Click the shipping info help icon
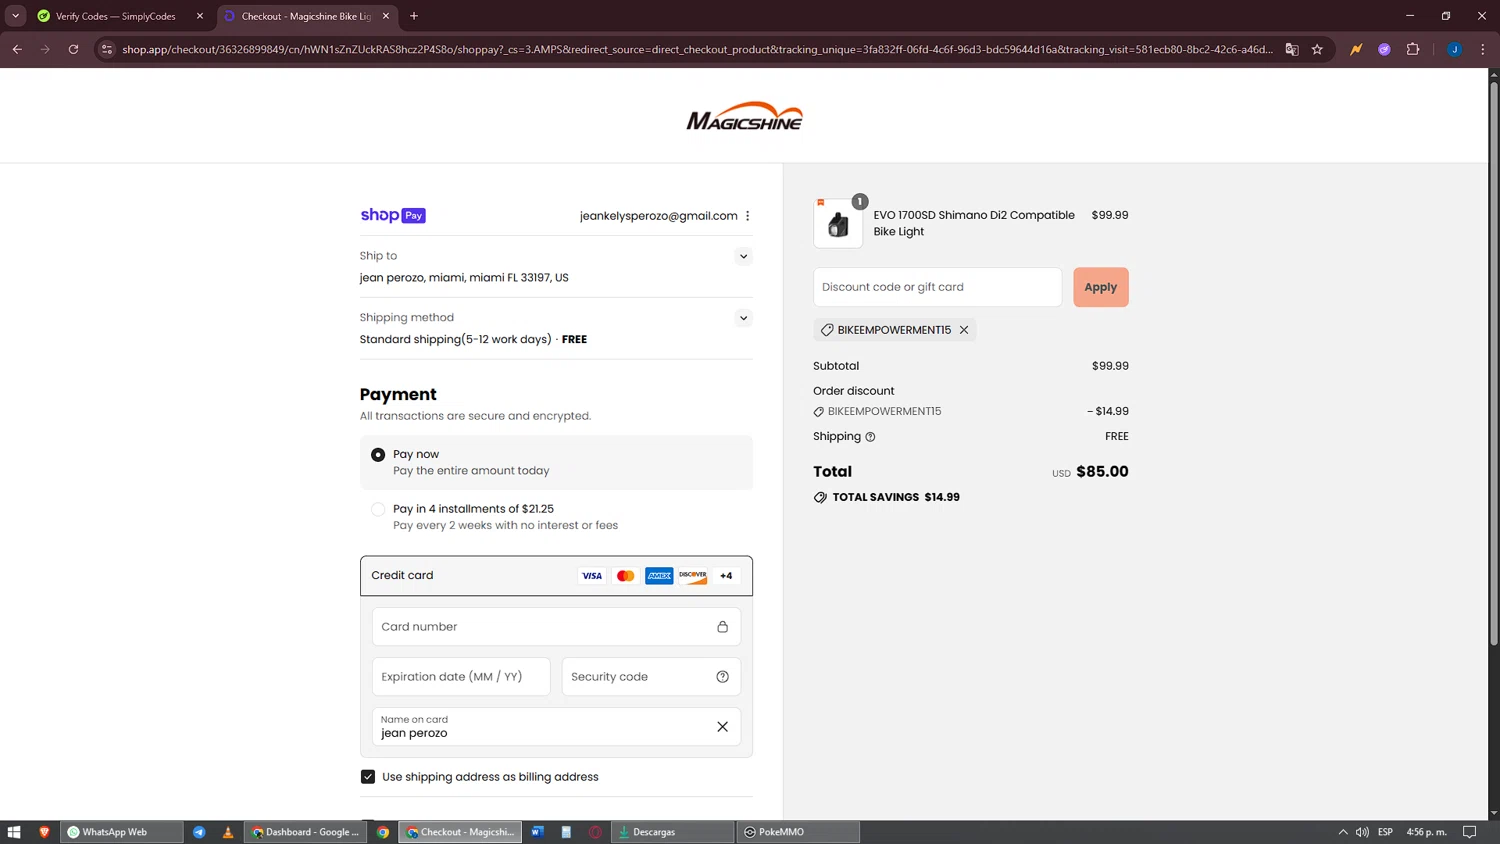1500x844 pixels. (870, 437)
